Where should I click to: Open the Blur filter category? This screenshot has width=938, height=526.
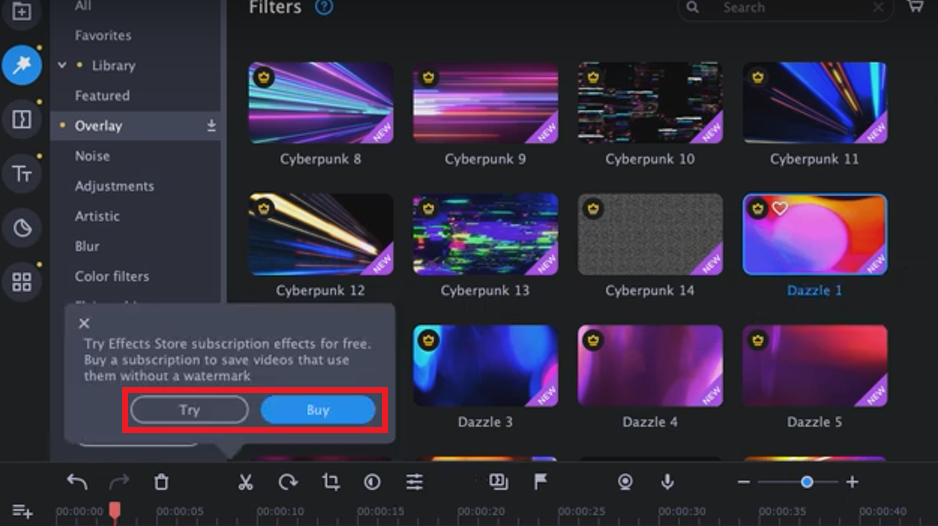[87, 246]
